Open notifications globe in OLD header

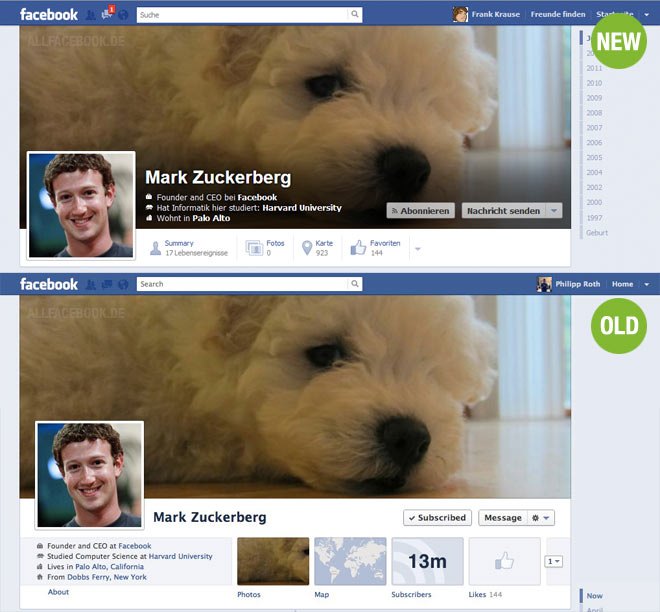[x=123, y=285]
